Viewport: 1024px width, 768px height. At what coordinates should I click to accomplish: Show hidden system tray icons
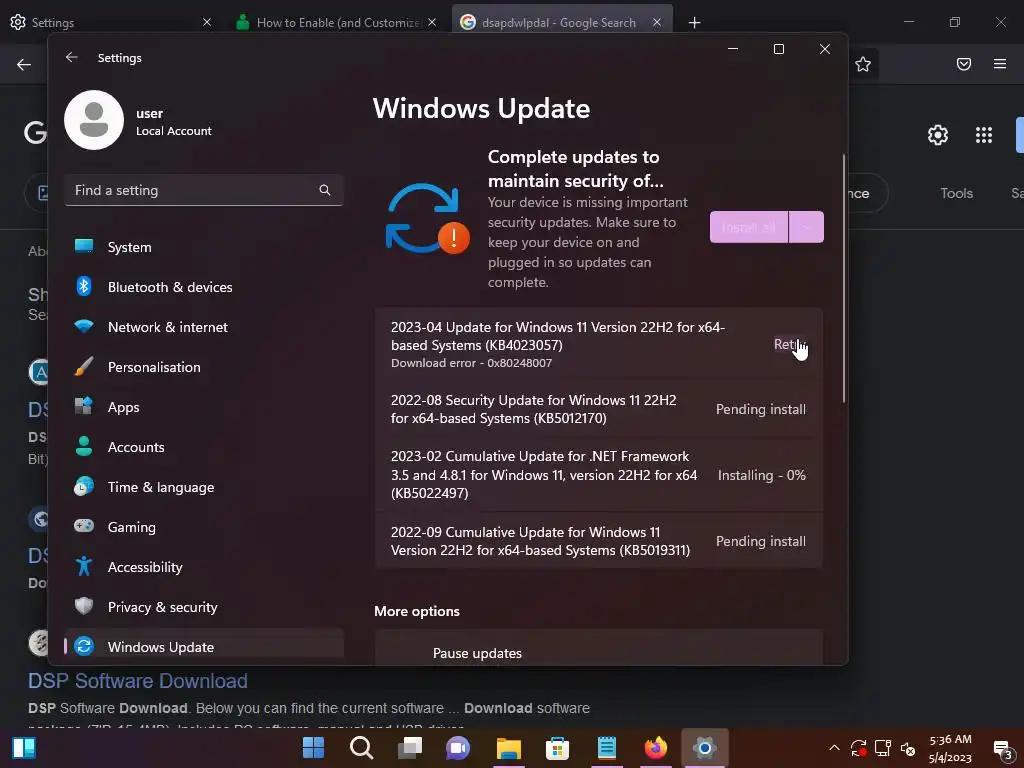pyautogui.click(x=834, y=748)
